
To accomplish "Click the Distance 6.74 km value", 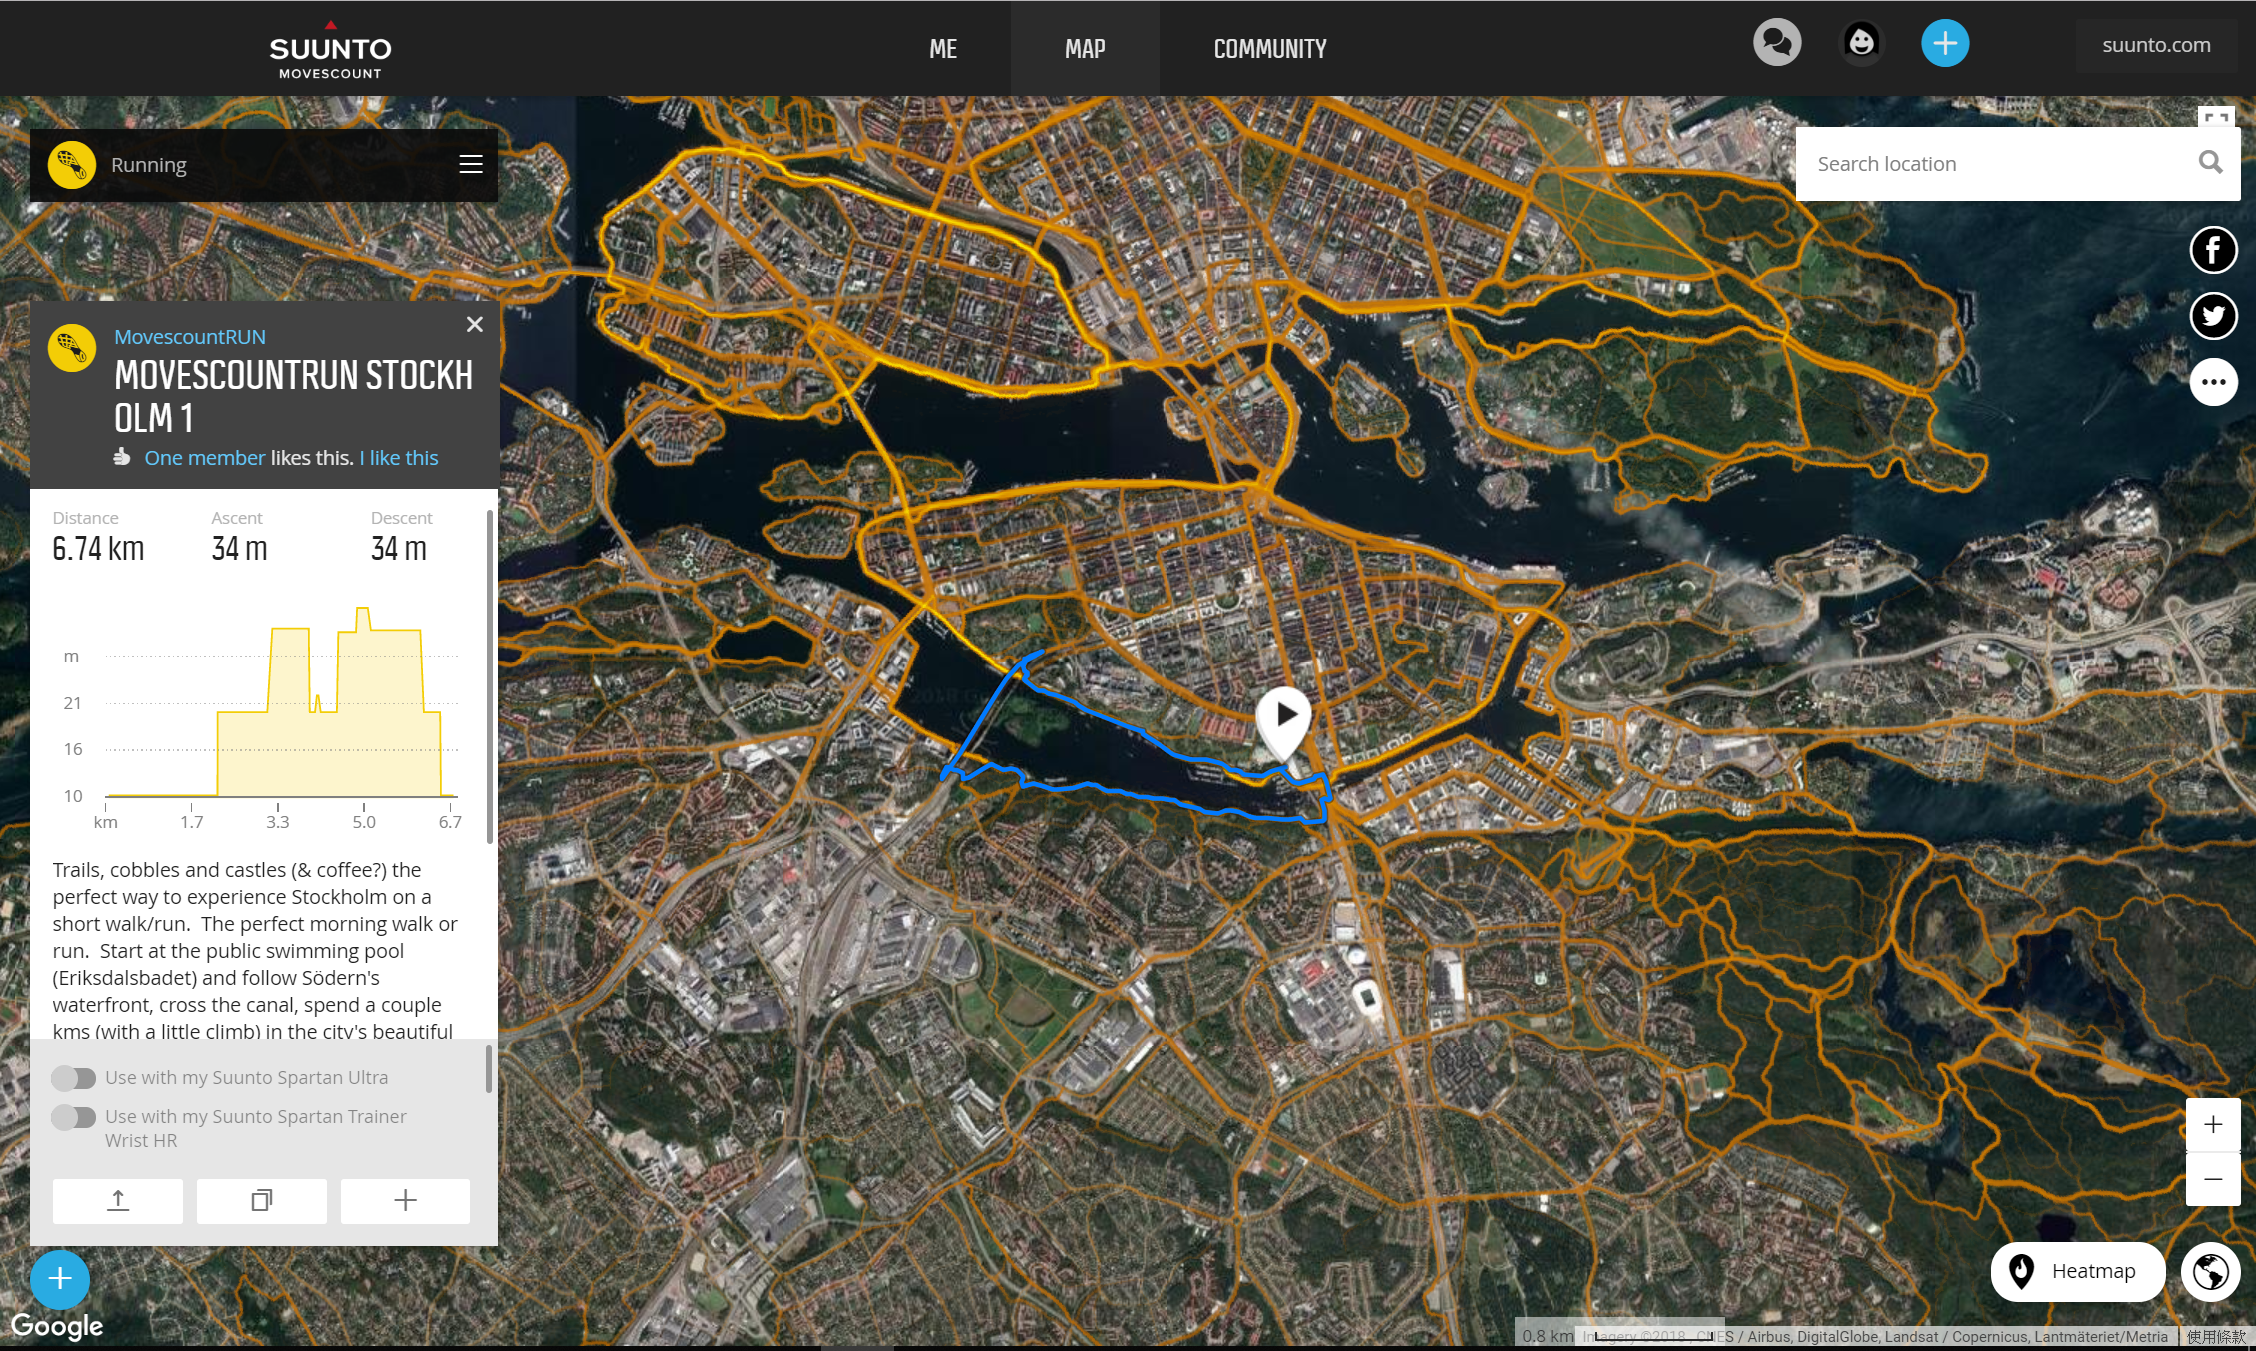I will (98, 549).
